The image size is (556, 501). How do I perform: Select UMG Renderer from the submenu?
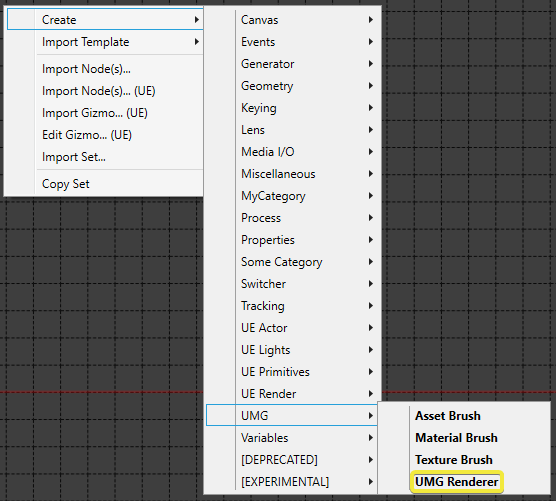point(457,481)
